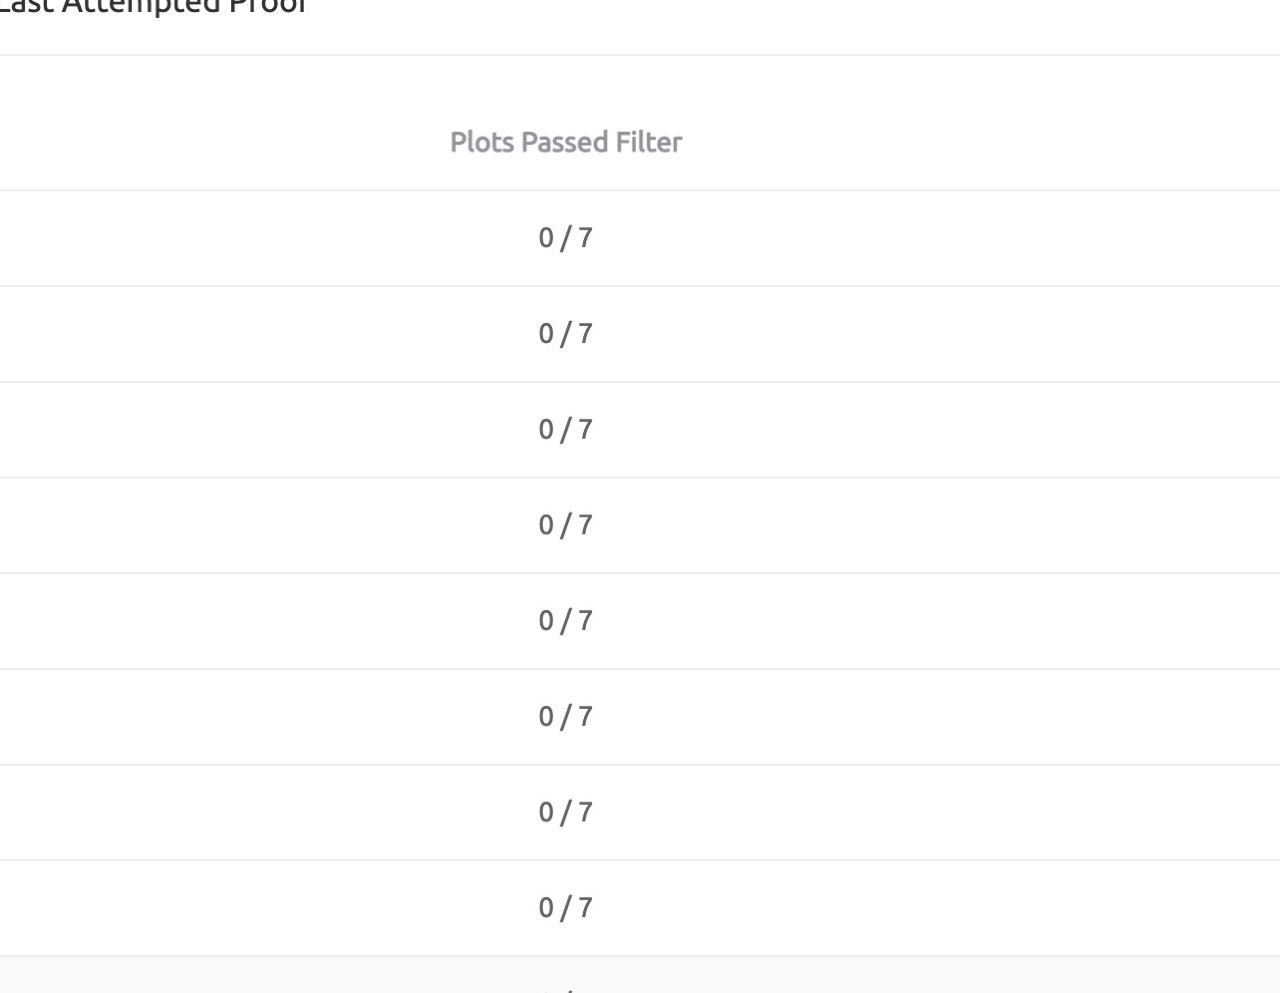Click the third row's 0 / 7 value
Viewport: 1280px width, 993px height.
pos(566,430)
